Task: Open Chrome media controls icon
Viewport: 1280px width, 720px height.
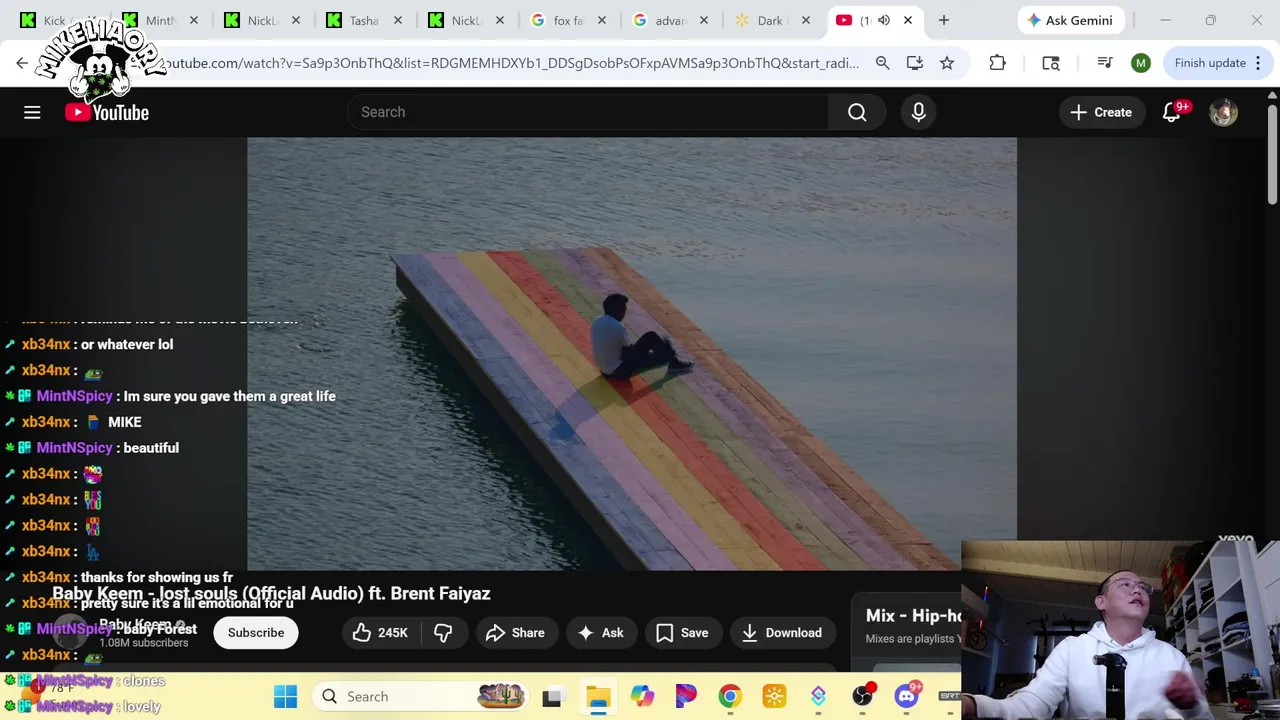Action: click(1104, 63)
